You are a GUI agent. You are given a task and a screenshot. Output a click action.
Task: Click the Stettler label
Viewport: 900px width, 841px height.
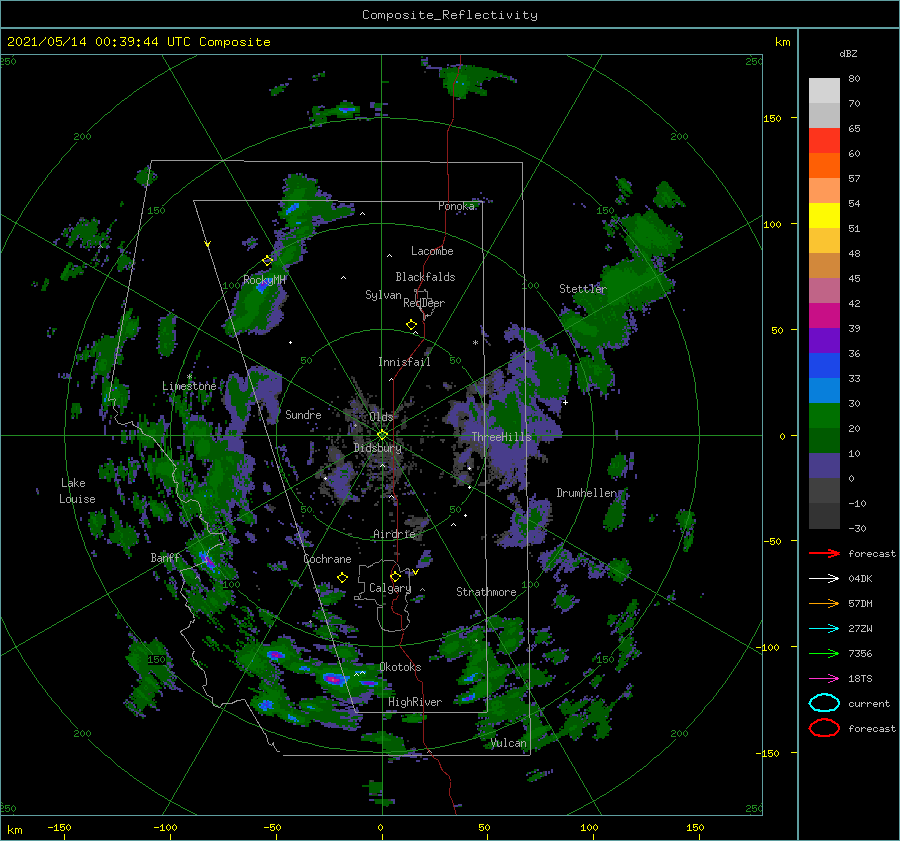(583, 289)
